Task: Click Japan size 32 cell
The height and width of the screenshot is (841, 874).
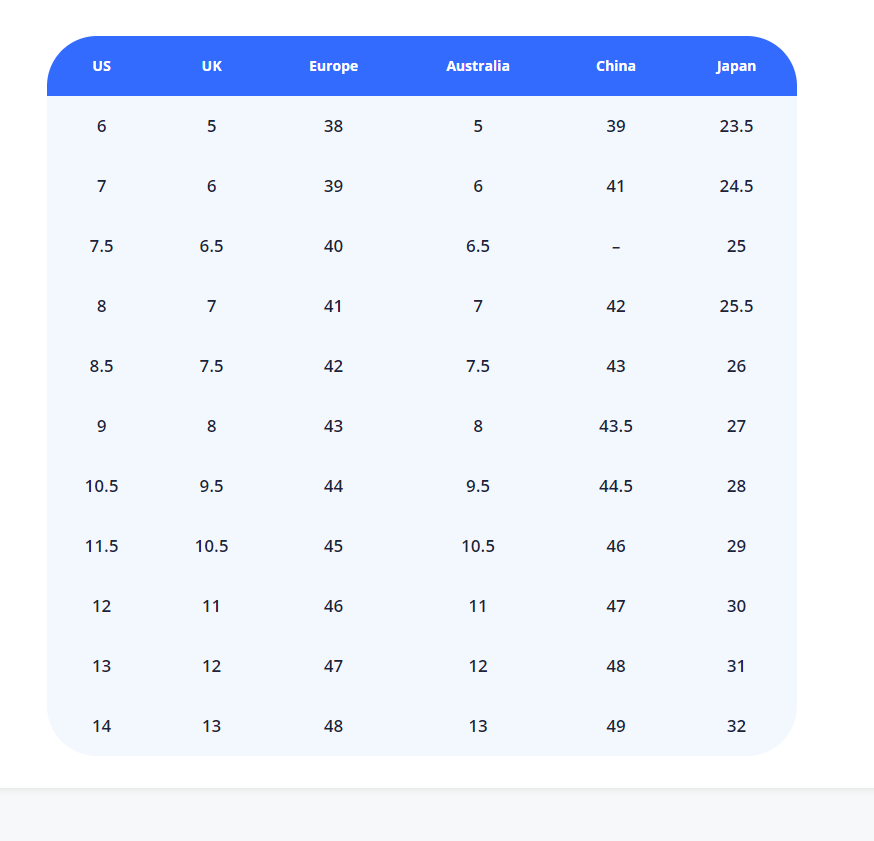Action: [x=736, y=726]
